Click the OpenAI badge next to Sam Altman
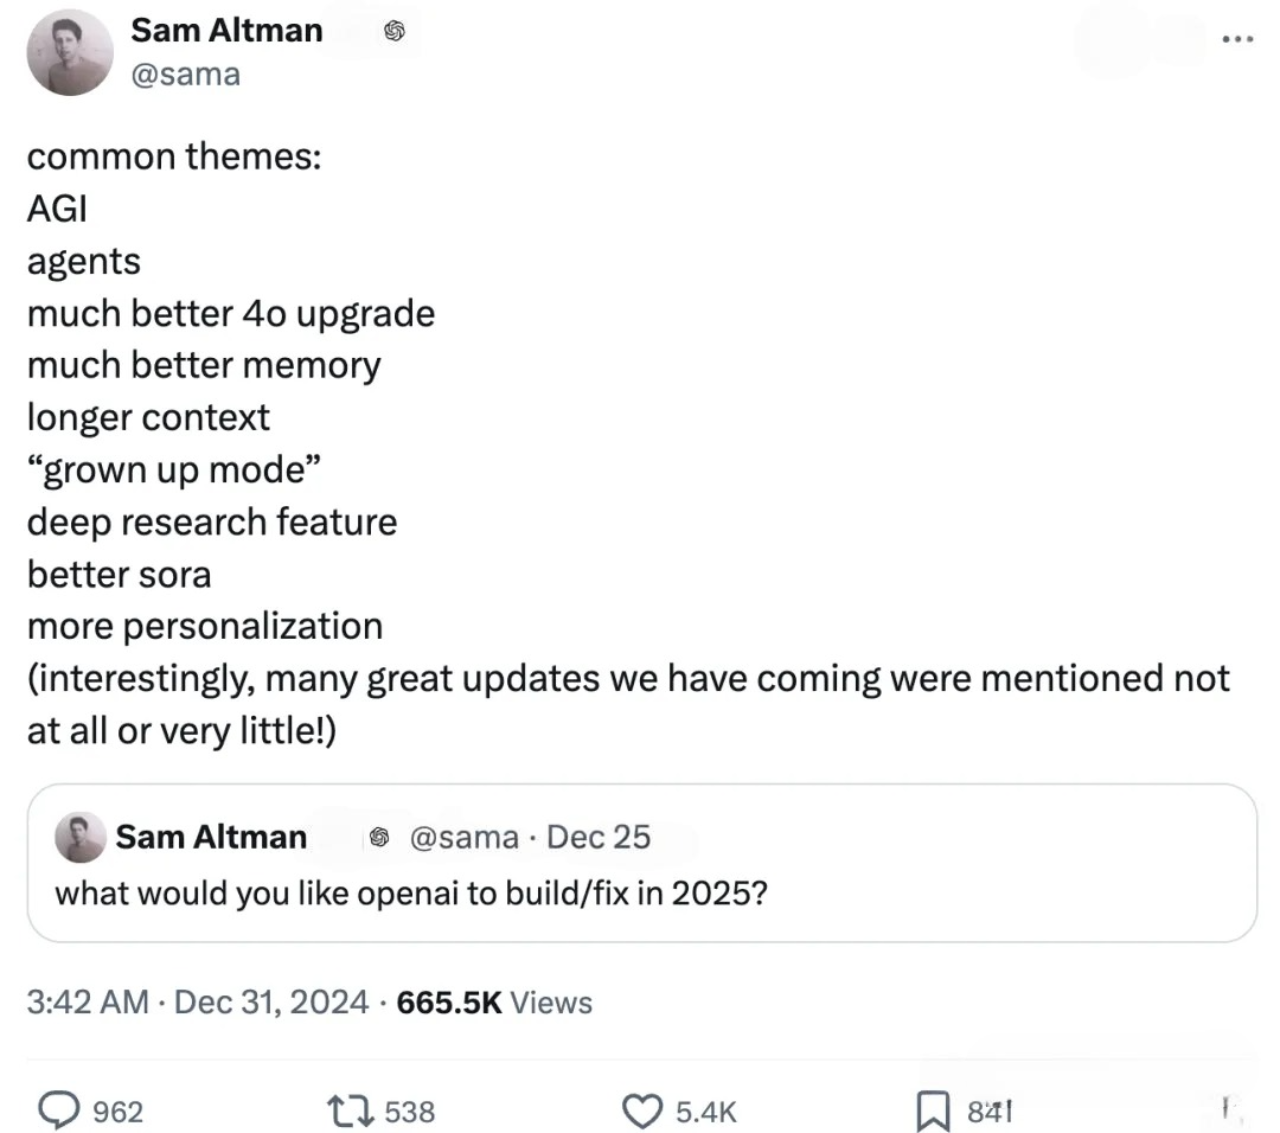This screenshot has height=1133, width=1280. click(x=395, y=31)
